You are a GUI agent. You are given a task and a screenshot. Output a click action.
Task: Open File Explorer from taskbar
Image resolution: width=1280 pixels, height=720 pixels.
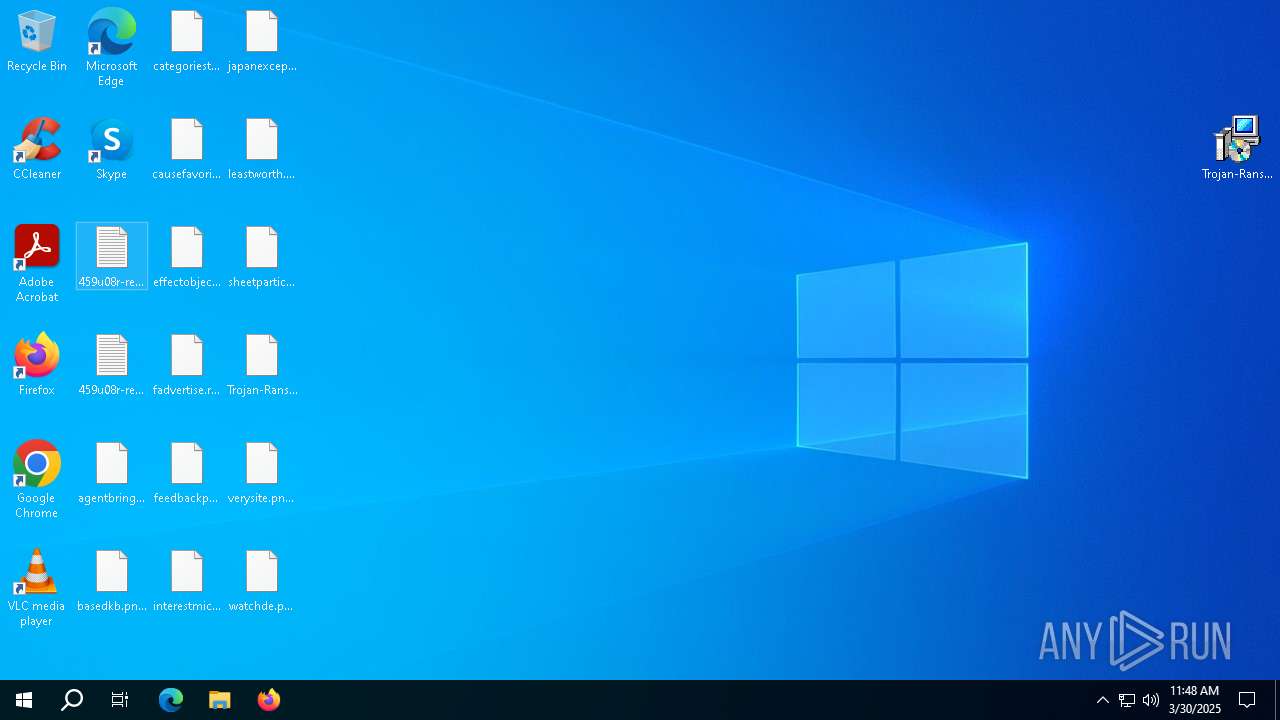220,700
